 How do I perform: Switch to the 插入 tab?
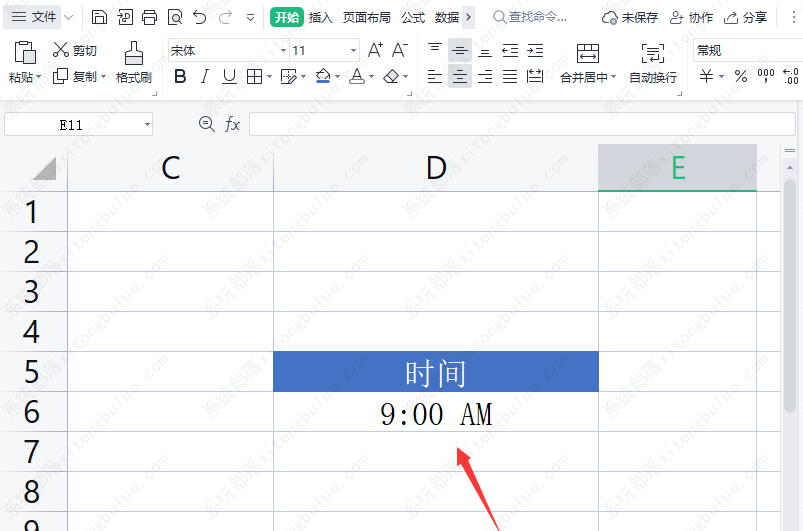[x=321, y=17]
